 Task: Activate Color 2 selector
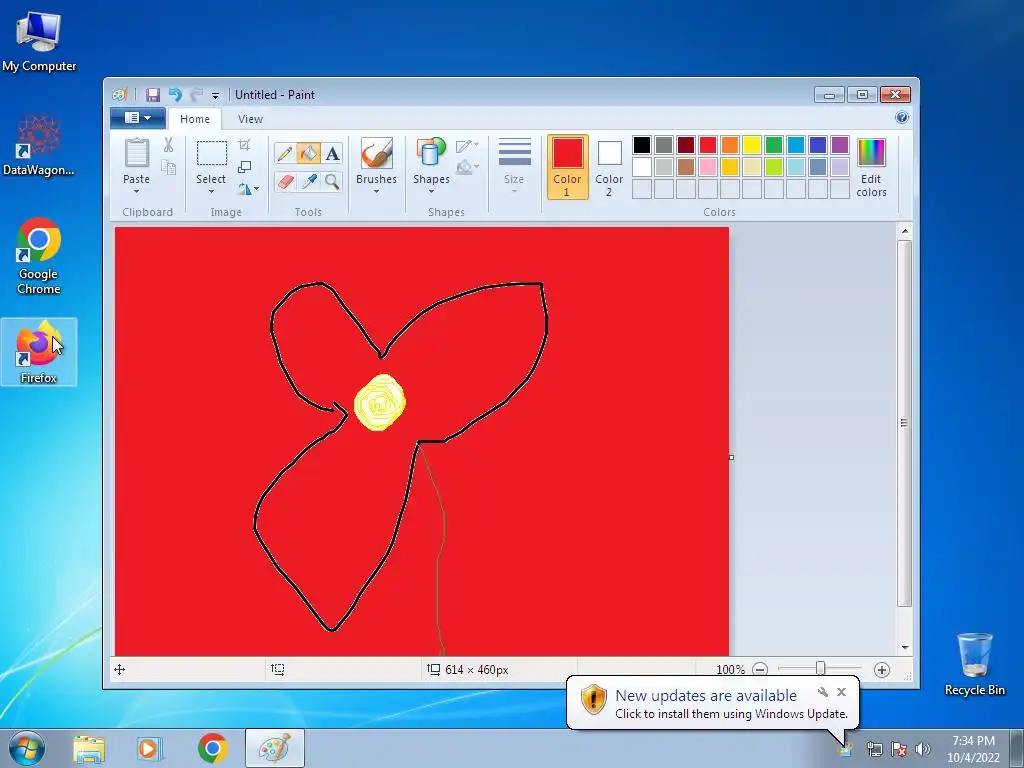tap(609, 167)
